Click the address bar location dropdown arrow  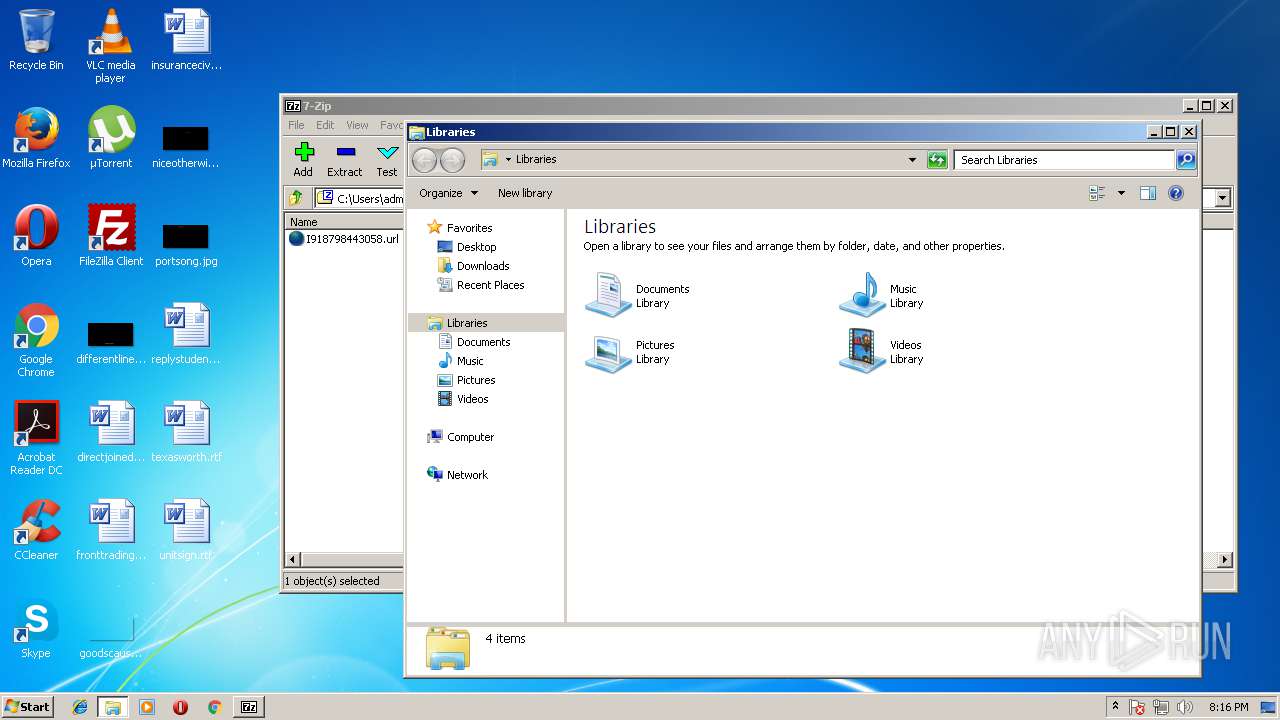[x=508, y=160]
